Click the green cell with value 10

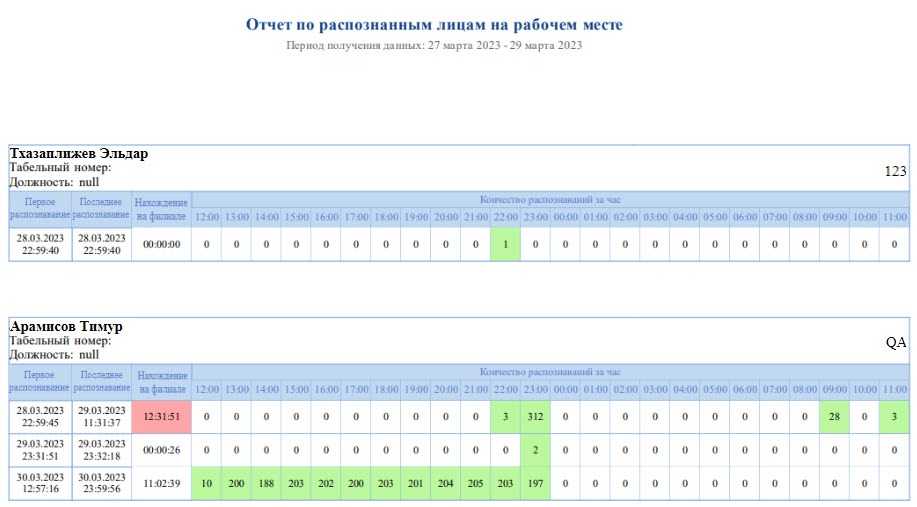(x=207, y=483)
